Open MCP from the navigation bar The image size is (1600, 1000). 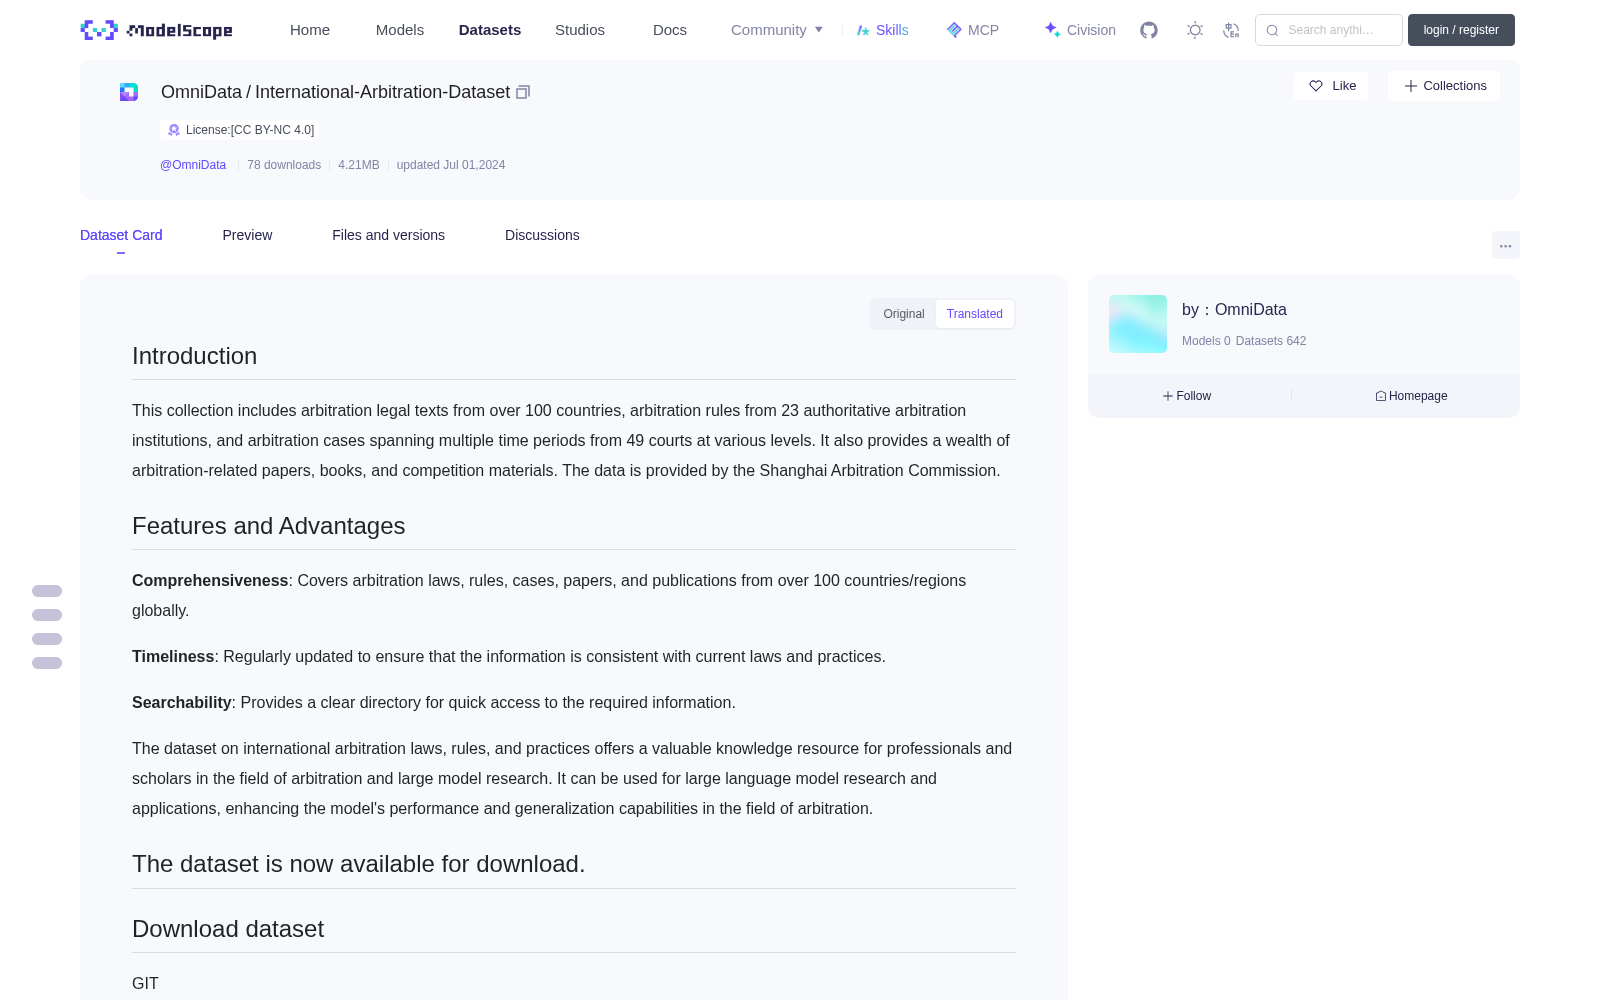(x=973, y=30)
